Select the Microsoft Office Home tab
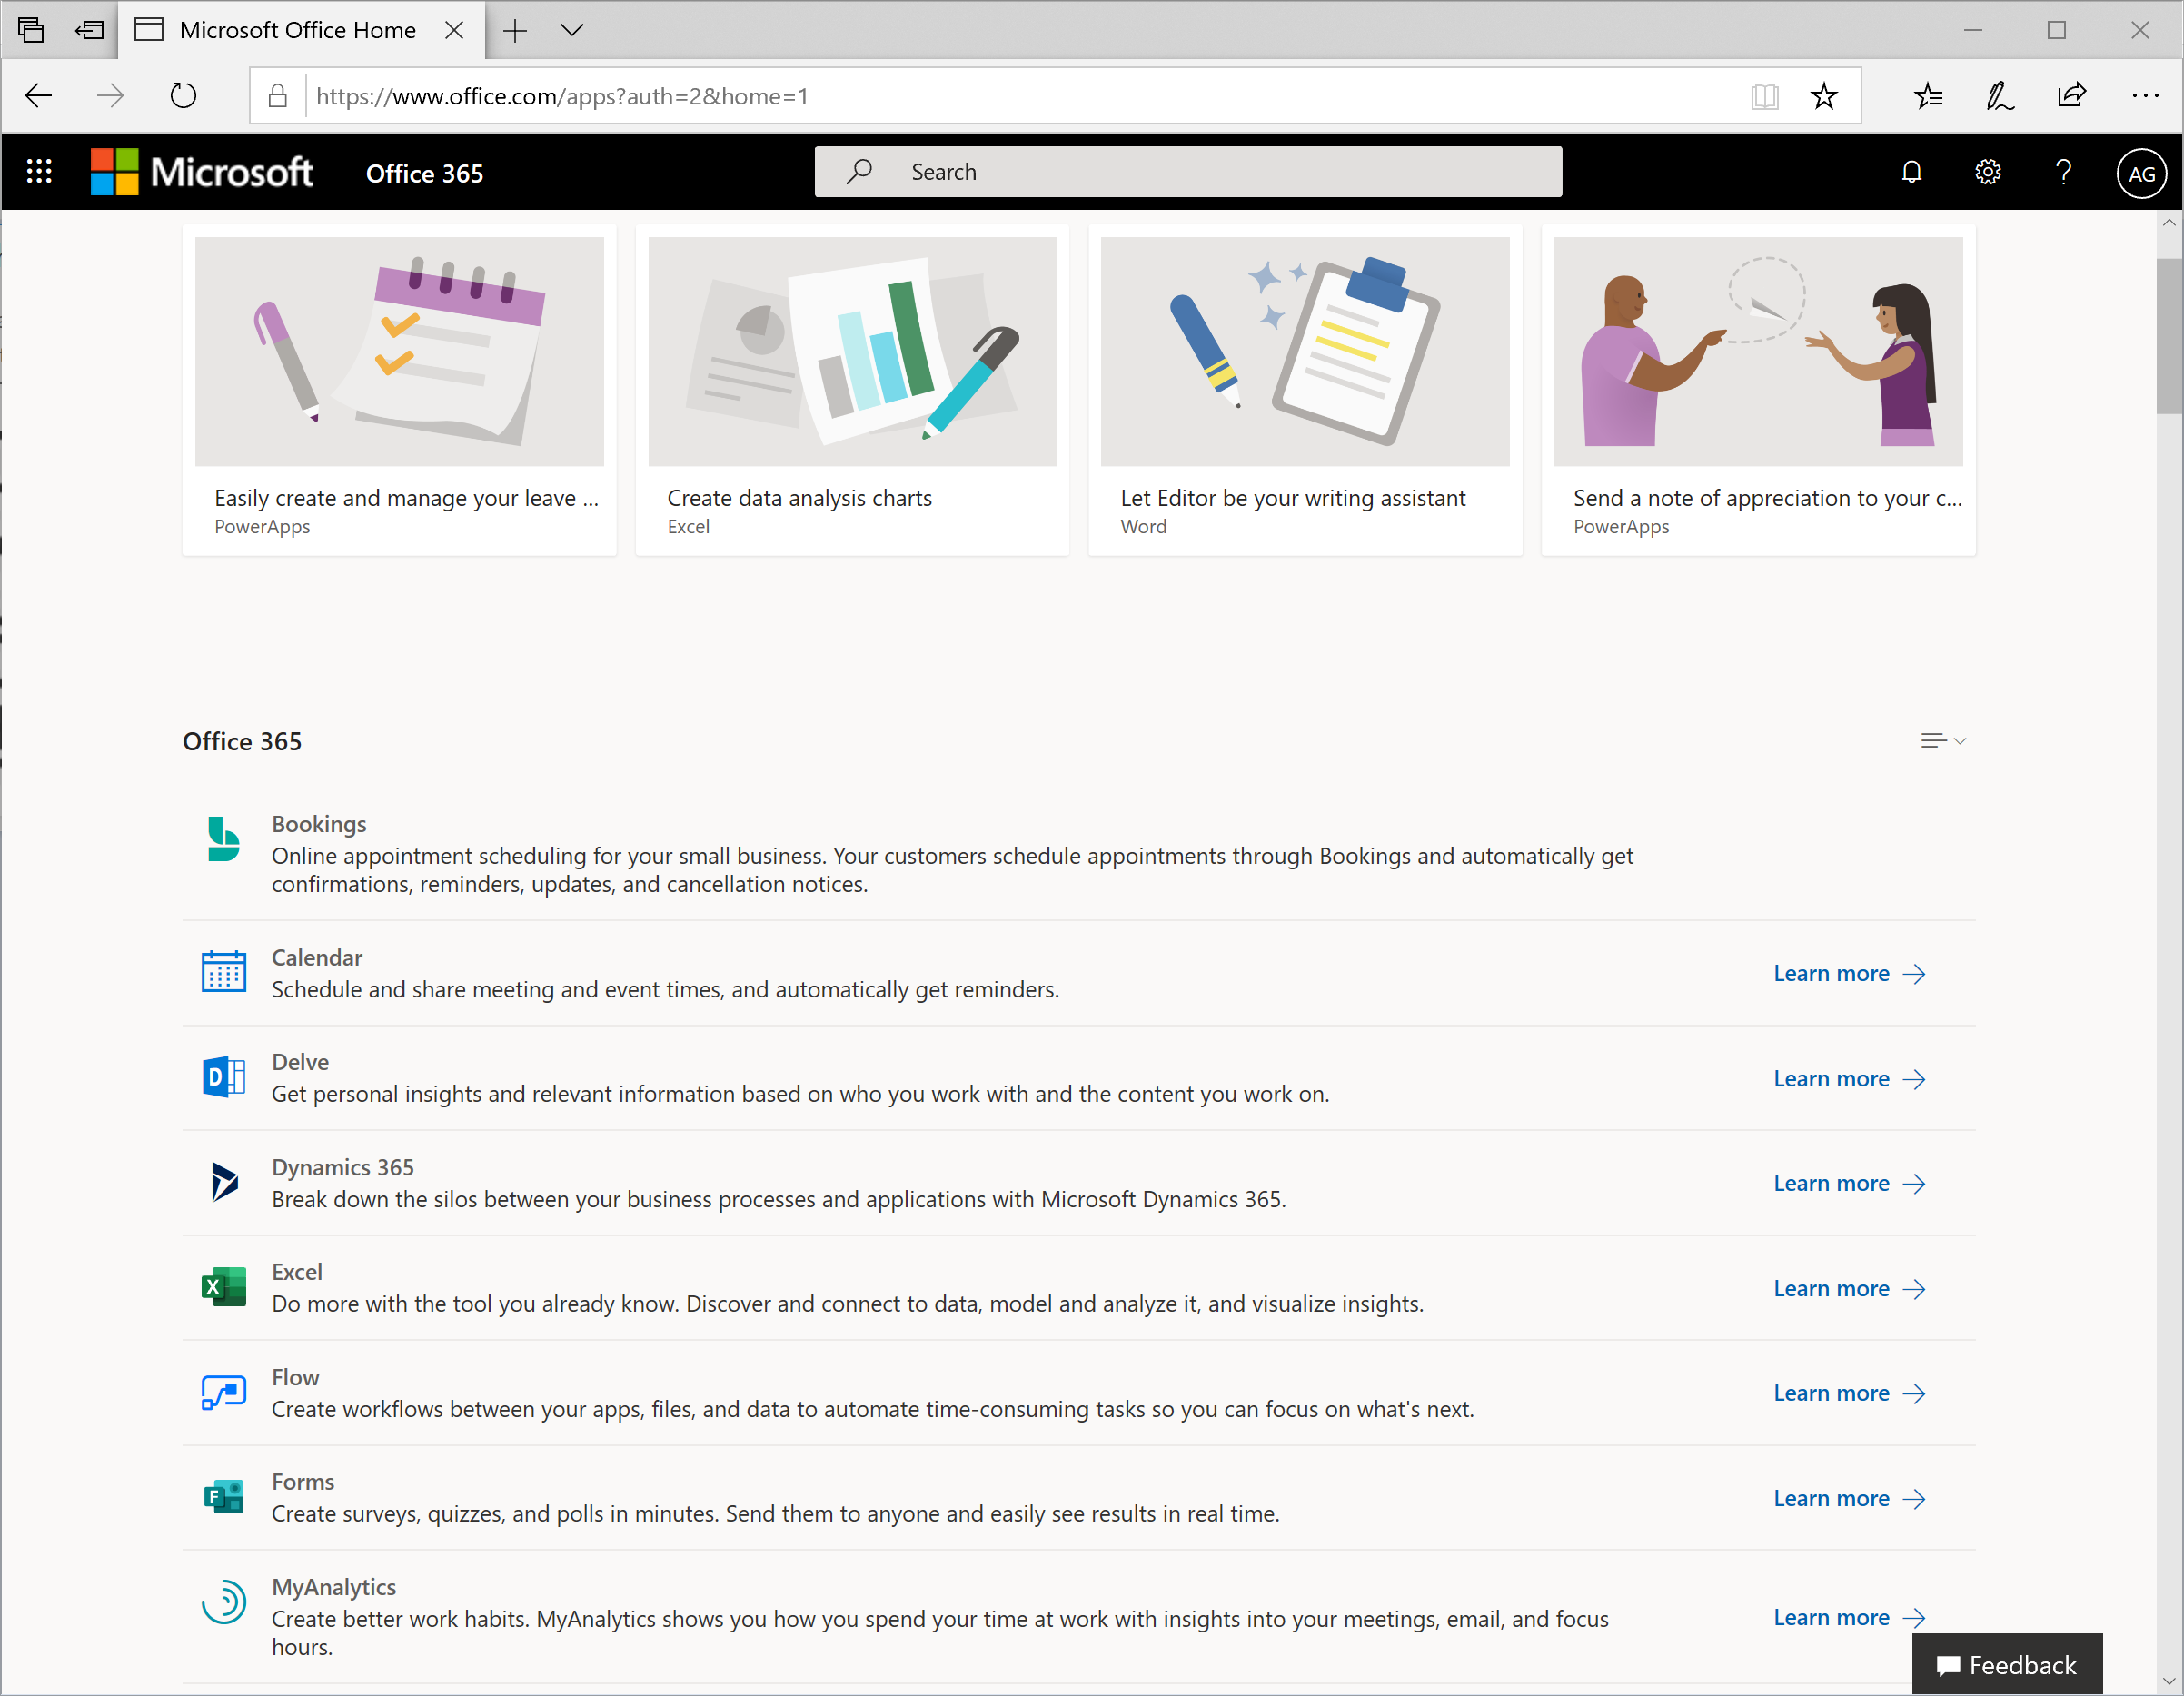This screenshot has width=2184, height=1696. tap(297, 30)
